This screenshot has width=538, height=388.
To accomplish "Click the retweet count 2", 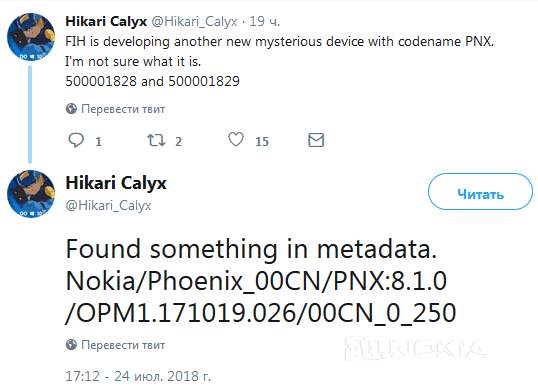I will (x=178, y=141).
